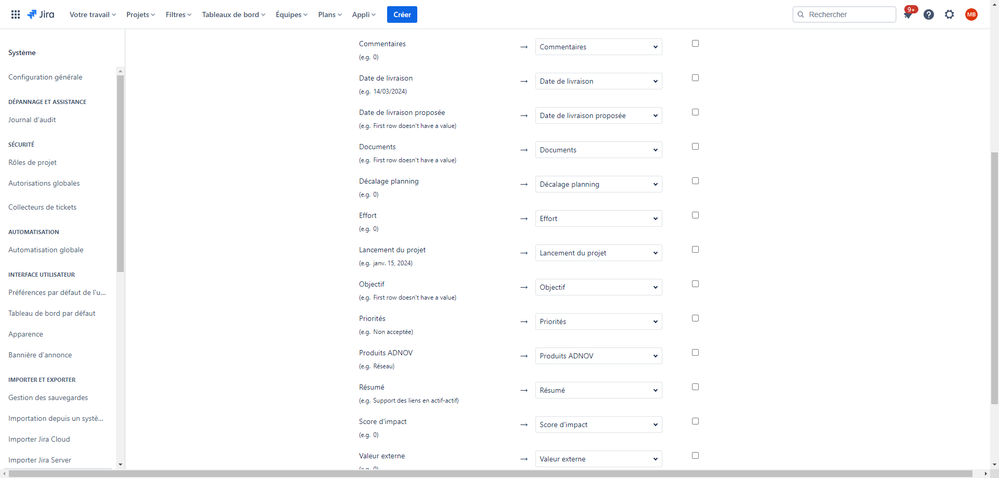Click the sidebar scroll down arrow

pyautogui.click(x=120, y=465)
